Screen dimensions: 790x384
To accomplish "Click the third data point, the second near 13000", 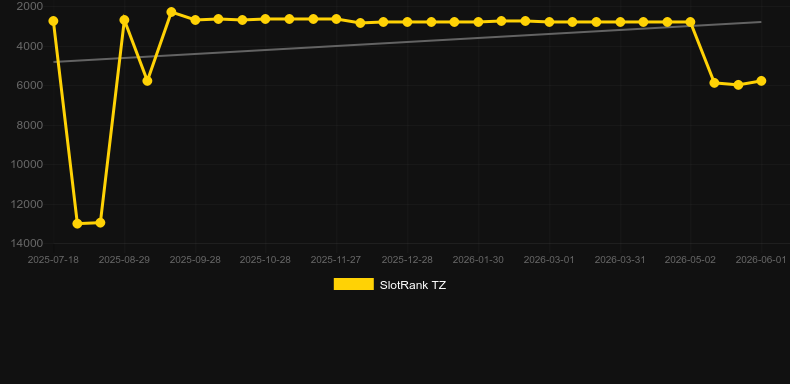I will (x=100, y=222).
